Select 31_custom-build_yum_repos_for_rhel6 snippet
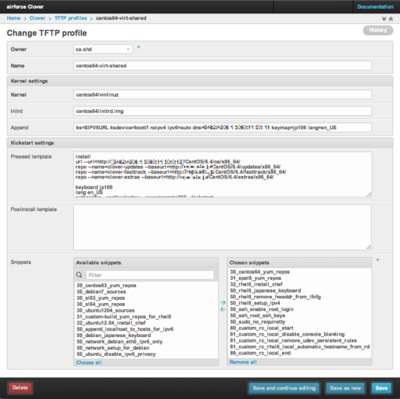 [124, 317]
